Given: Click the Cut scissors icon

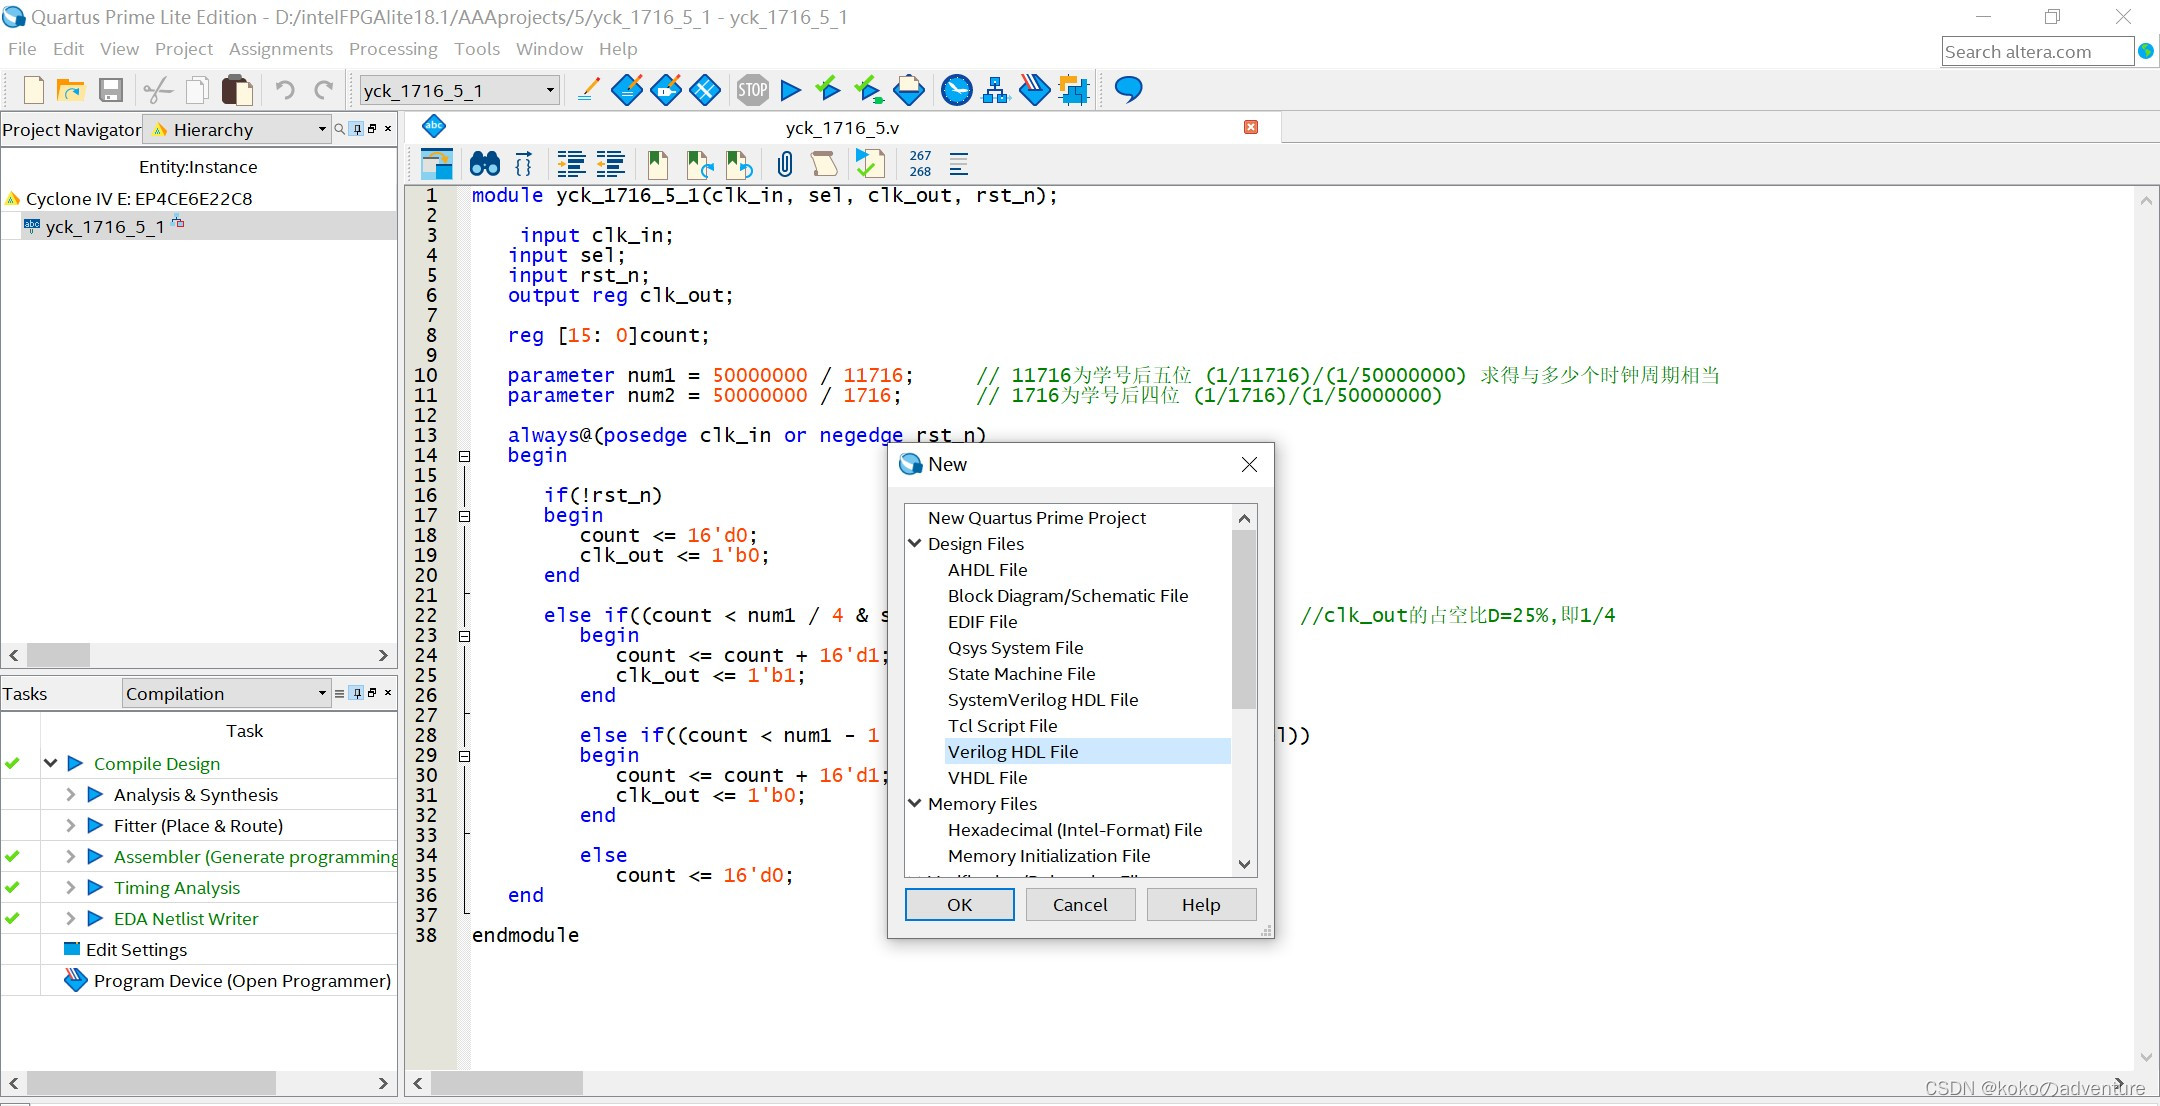Looking at the screenshot, I should coord(158,90).
